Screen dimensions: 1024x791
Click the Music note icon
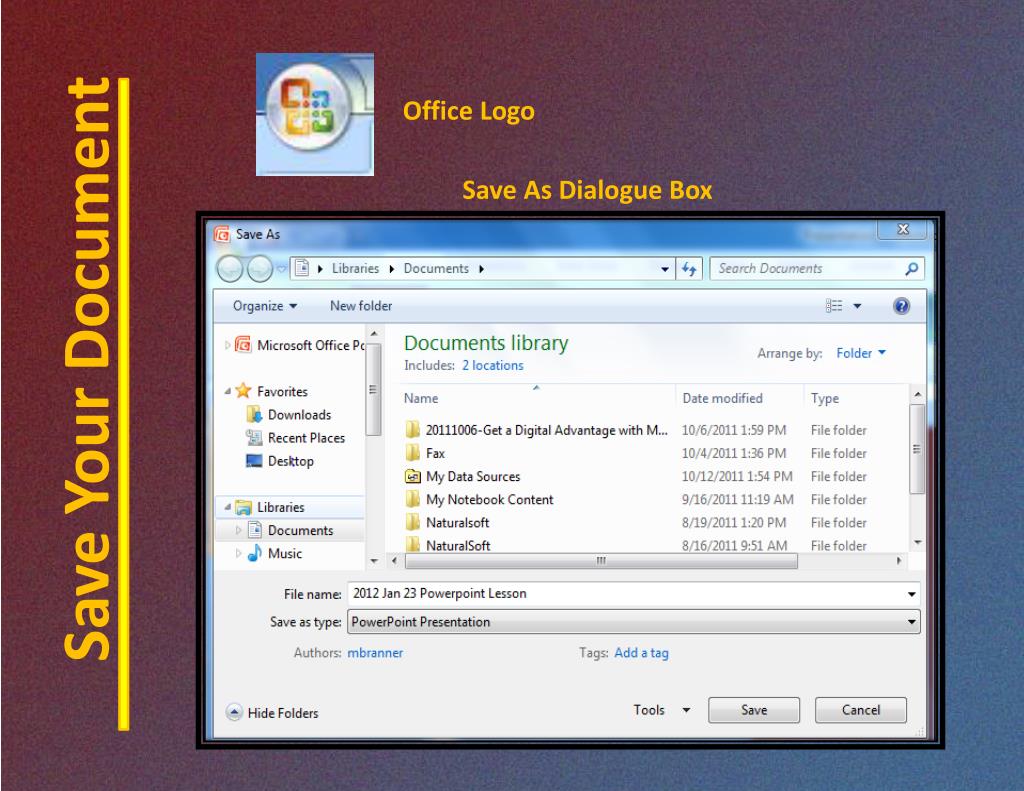[254, 553]
